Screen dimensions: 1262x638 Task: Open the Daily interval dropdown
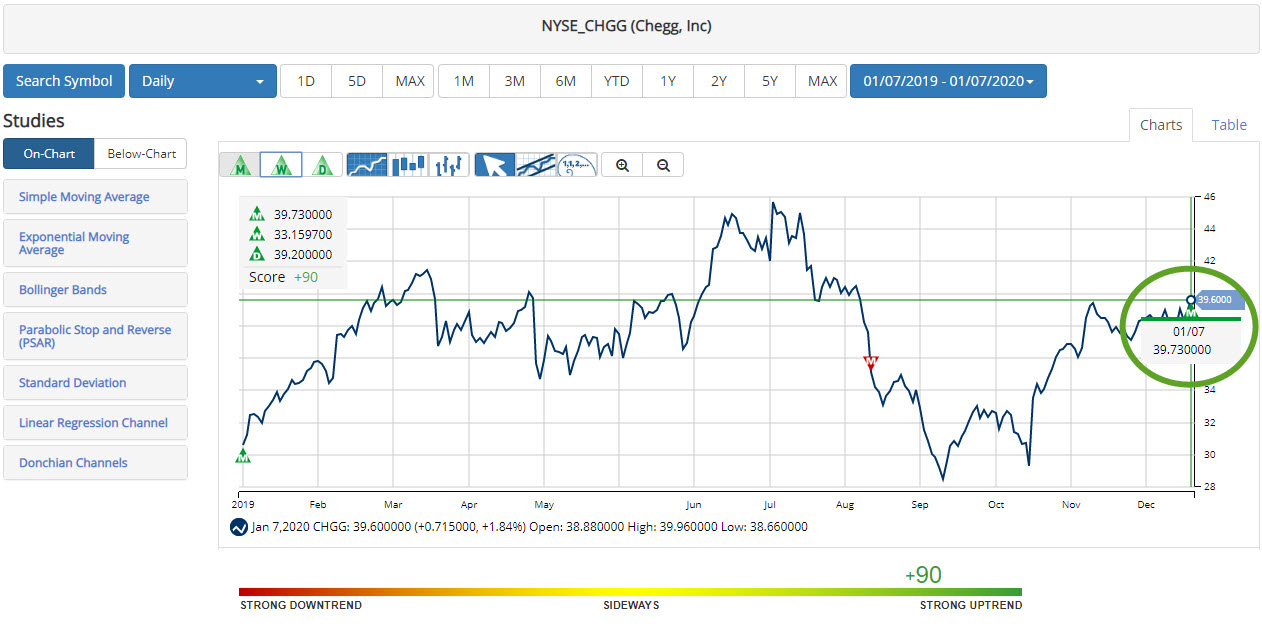pos(203,81)
